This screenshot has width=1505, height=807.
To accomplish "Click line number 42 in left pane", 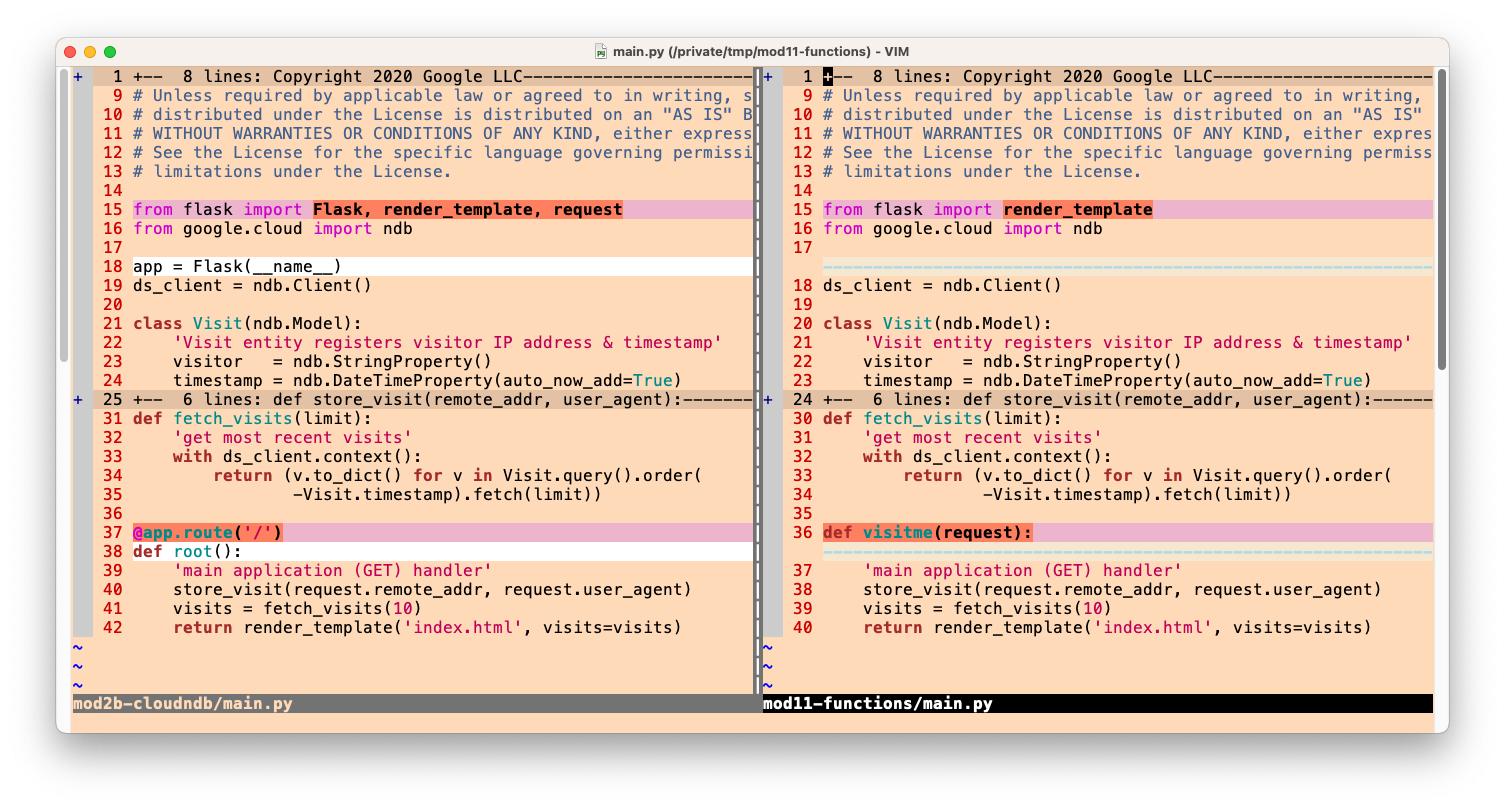I will click(112, 628).
